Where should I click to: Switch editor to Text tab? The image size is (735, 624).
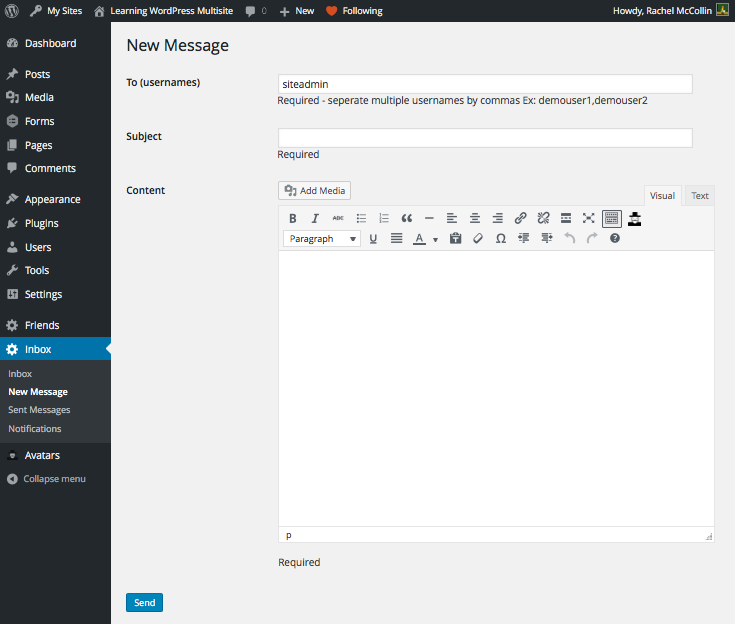tap(700, 196)
